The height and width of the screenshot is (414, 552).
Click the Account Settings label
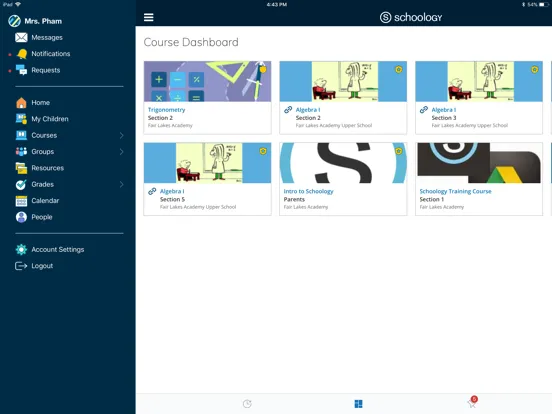click(x=58, y=250)
